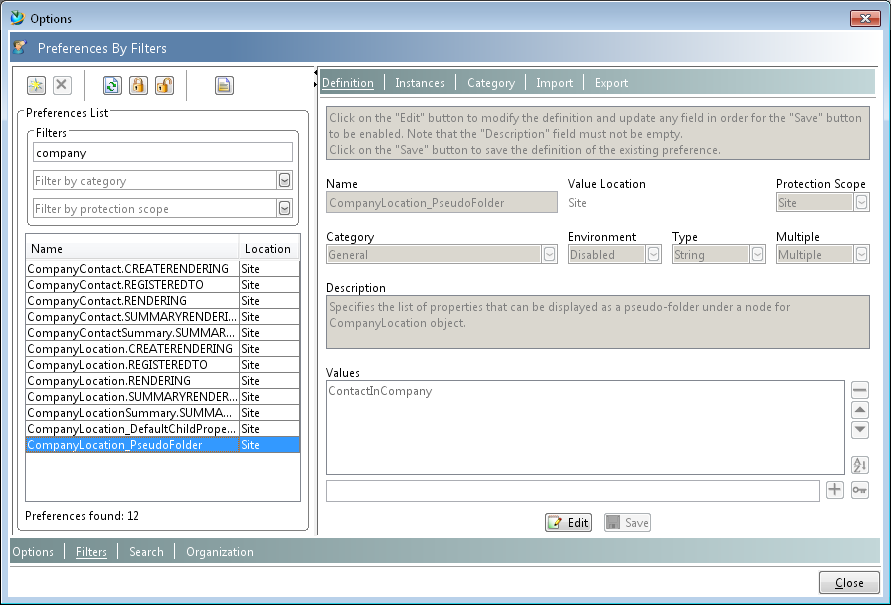Click the Close button
The image size is (891, 605).
point(849,583)
